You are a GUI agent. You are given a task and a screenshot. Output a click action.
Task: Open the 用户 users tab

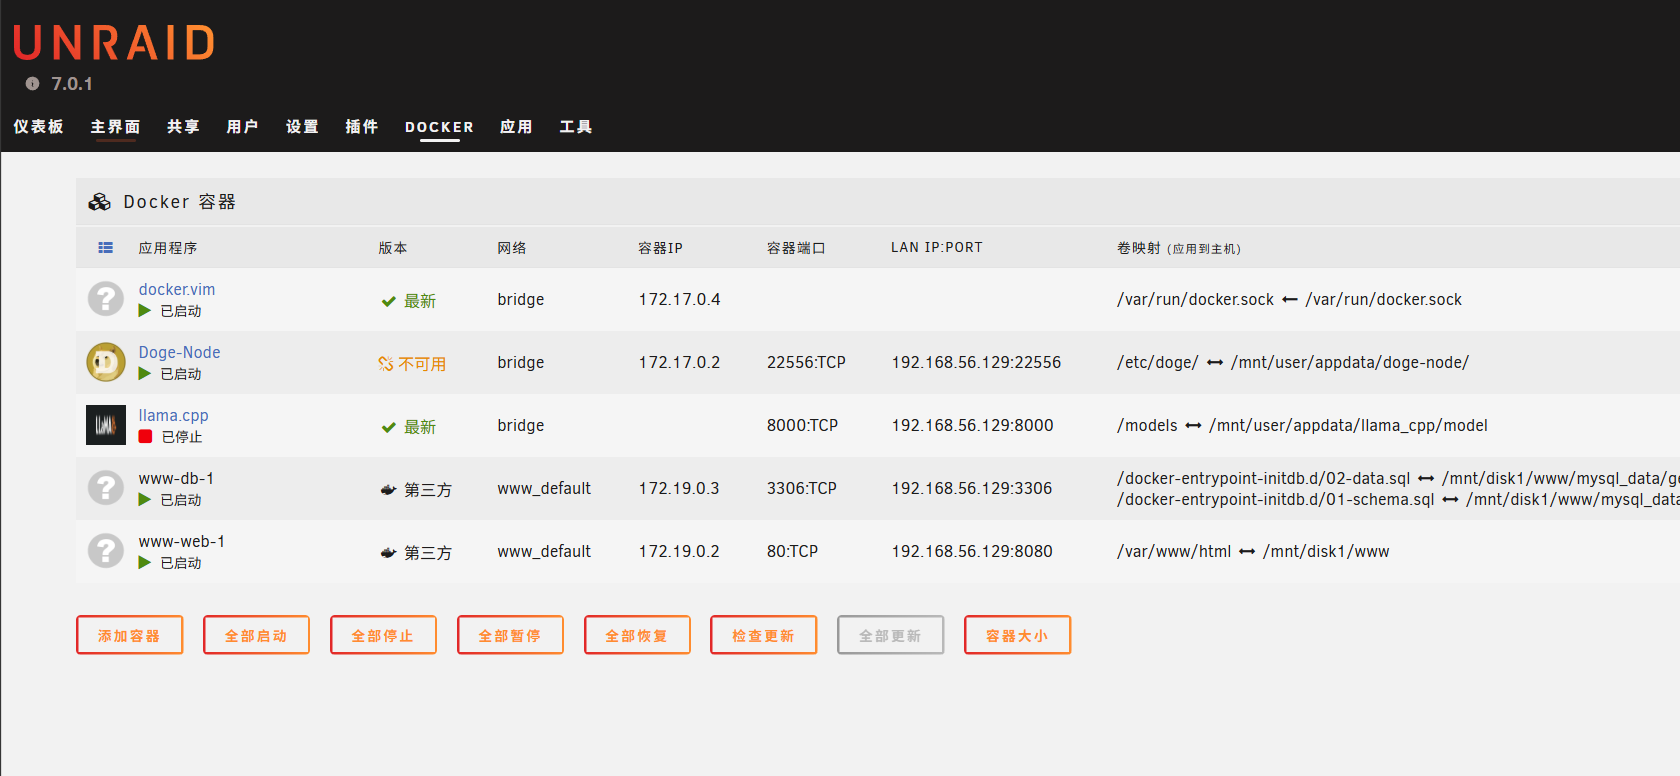coord(242,127)
